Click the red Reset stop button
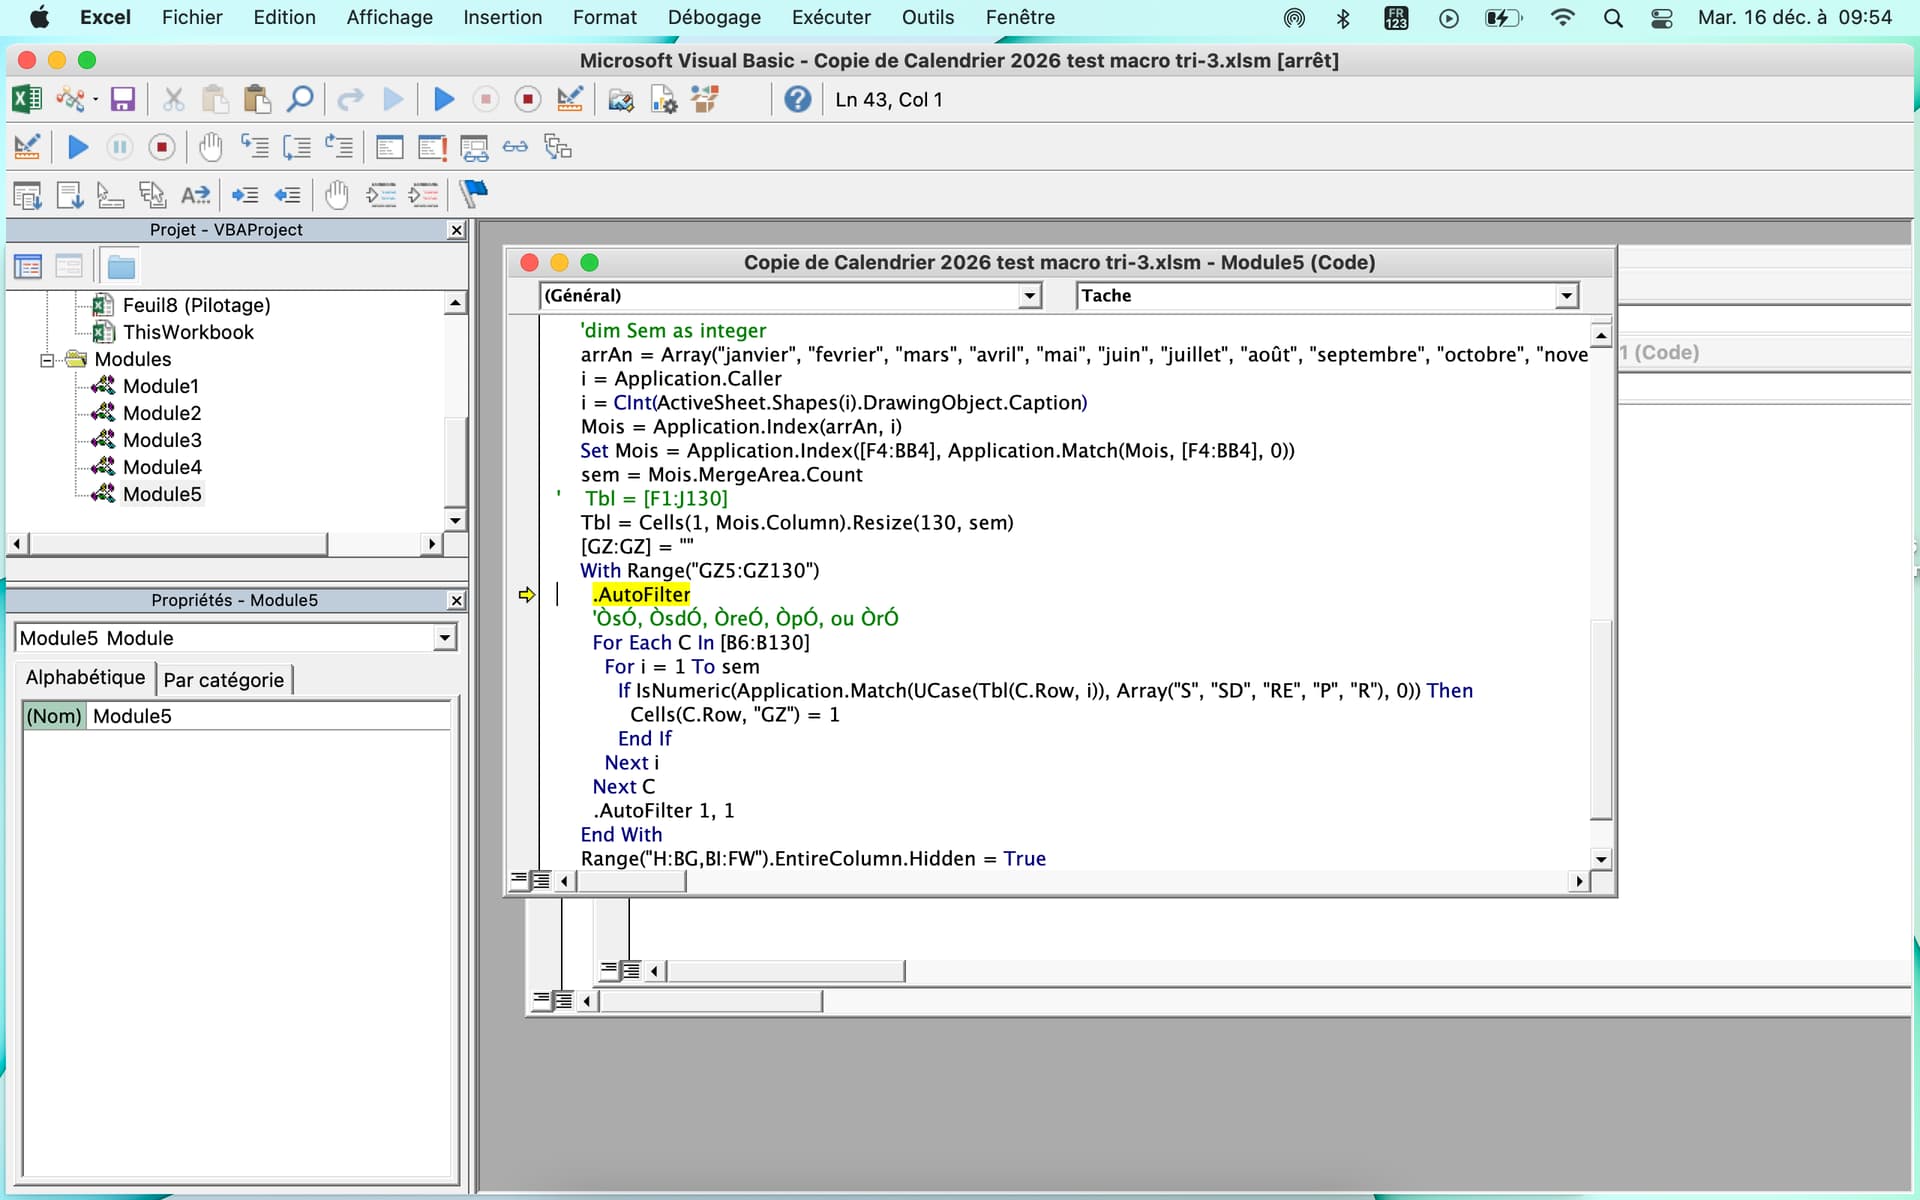Screen dimensions: 1920x1200 [527, 99]
